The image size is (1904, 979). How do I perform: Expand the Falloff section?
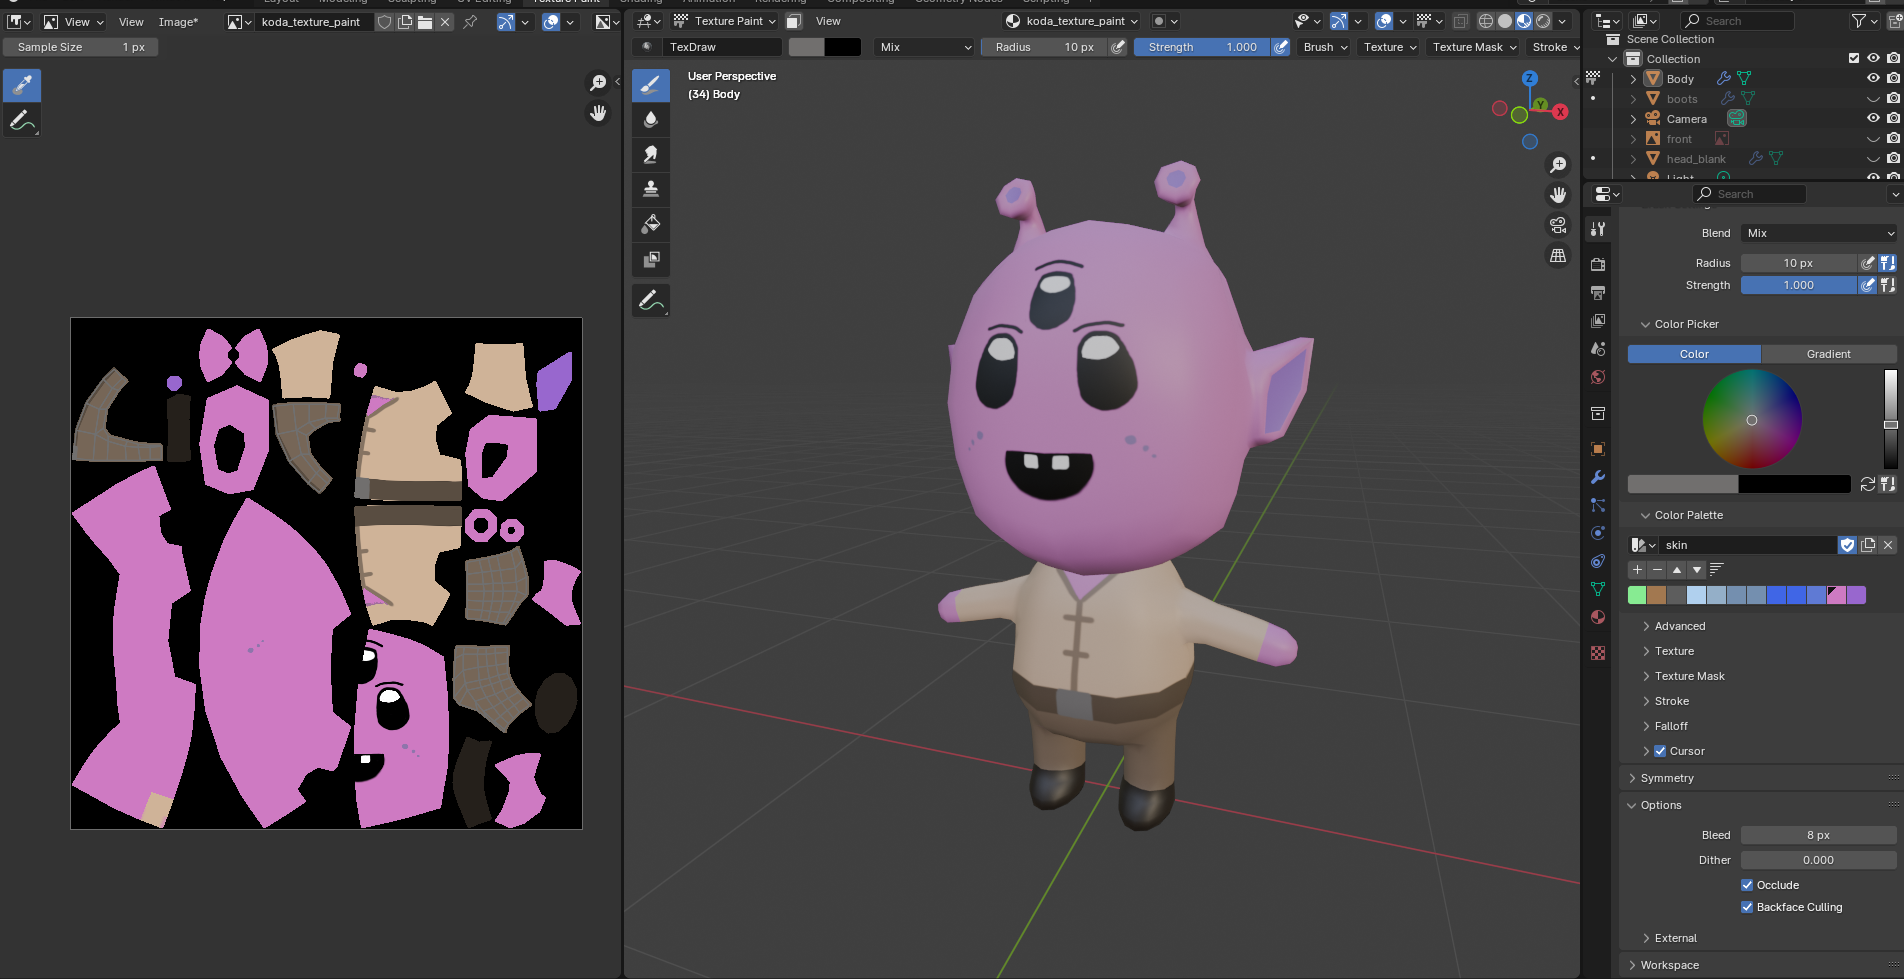tap(1671, 726)
